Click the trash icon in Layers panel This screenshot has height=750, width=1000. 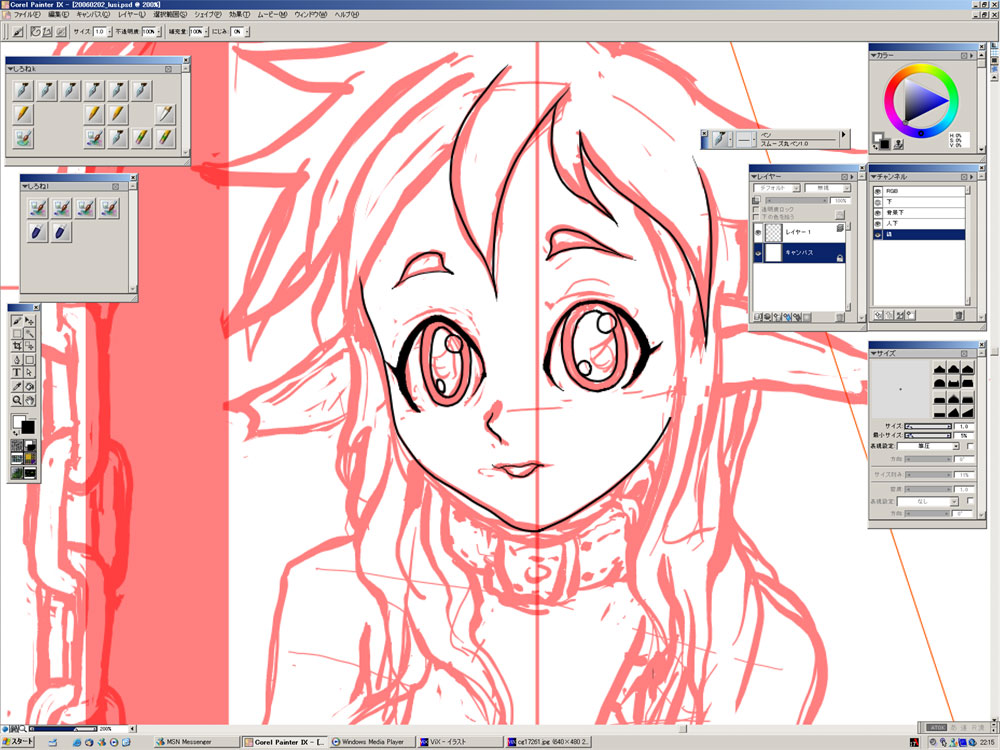[x=840, y=318]
